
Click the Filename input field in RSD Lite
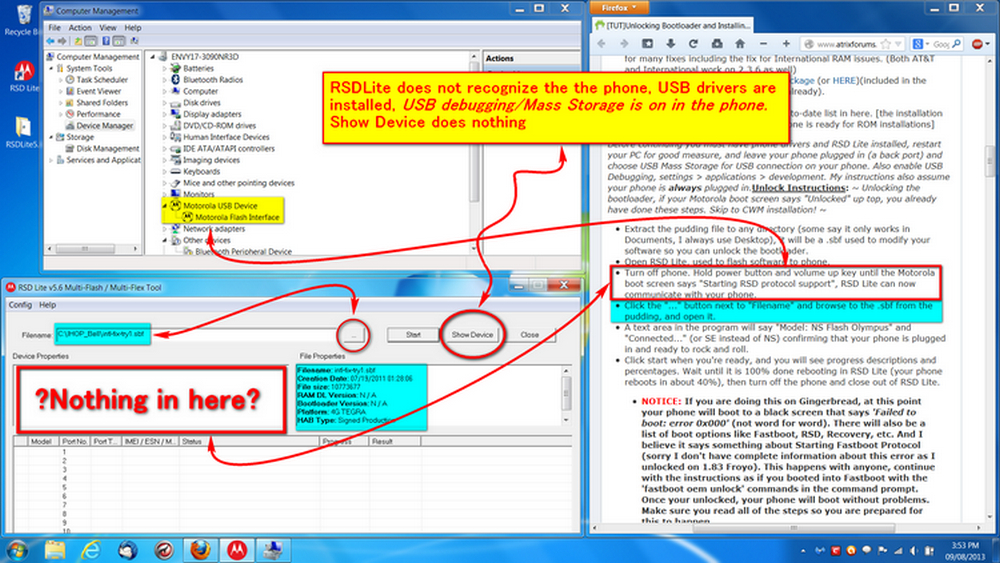coord(195,335)
